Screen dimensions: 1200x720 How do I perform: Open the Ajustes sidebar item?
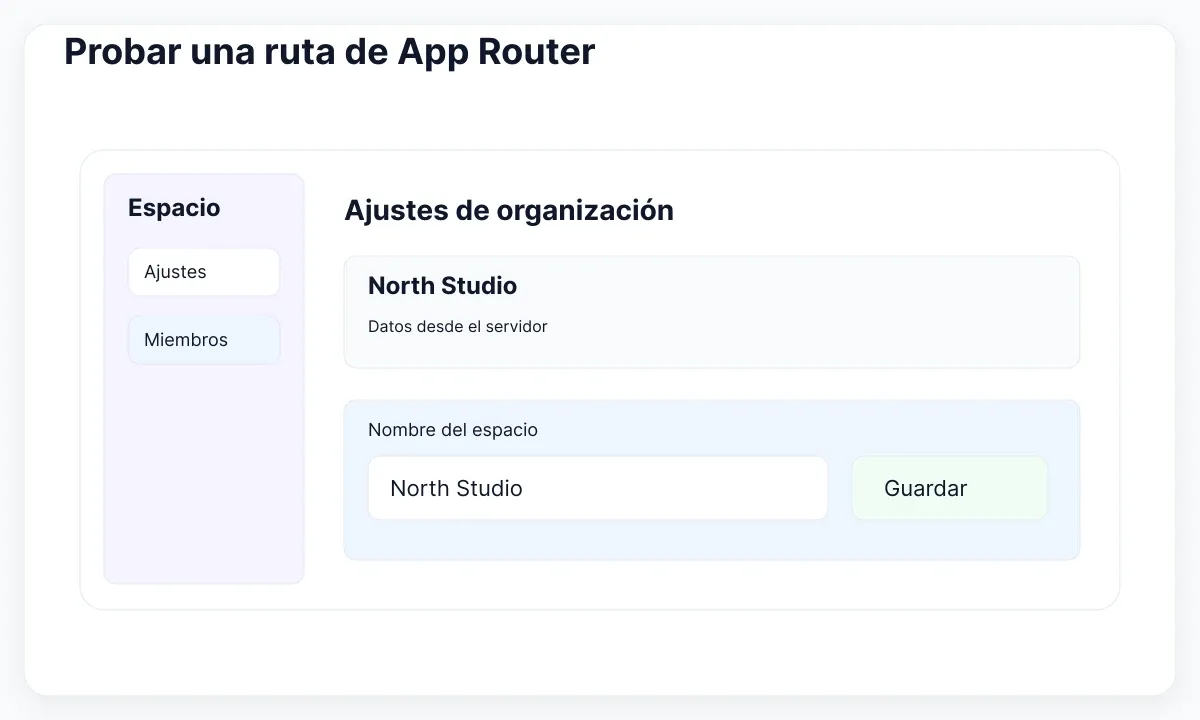pyautogui.click(x=204, y=272)
